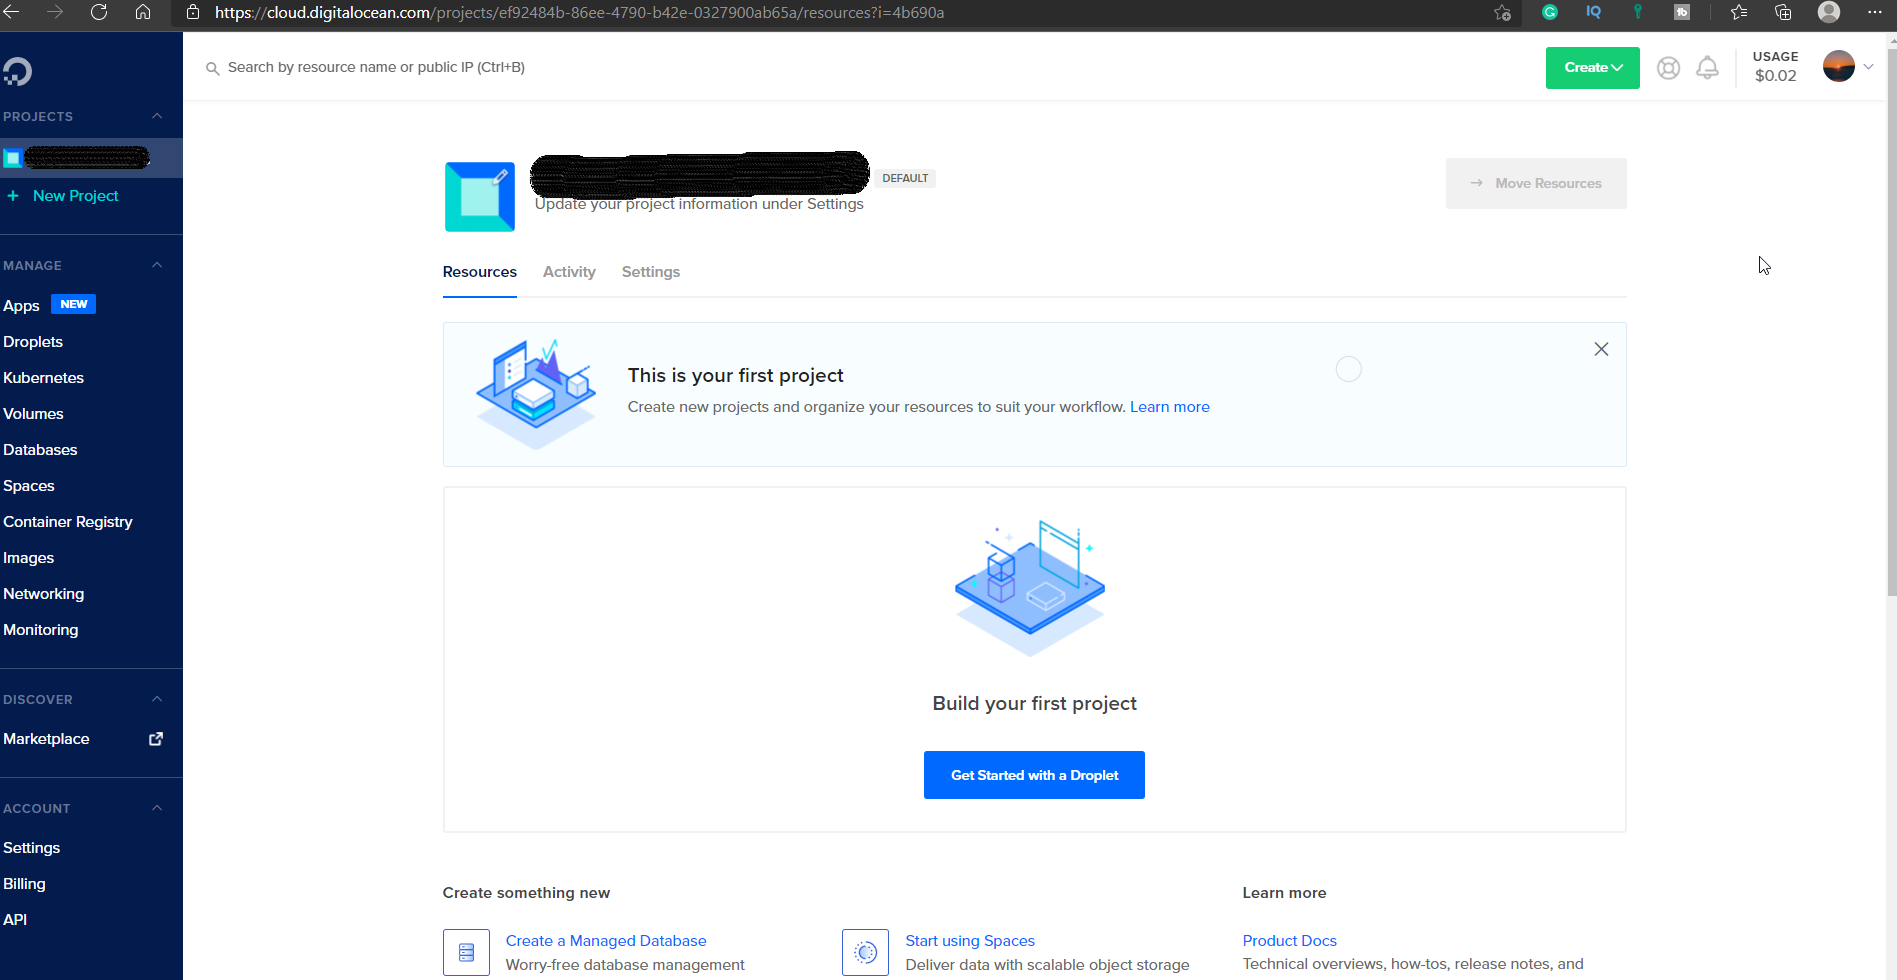
Task: Click the search magnifier icon
Action: pyautogui.click(x=212, y=68)
